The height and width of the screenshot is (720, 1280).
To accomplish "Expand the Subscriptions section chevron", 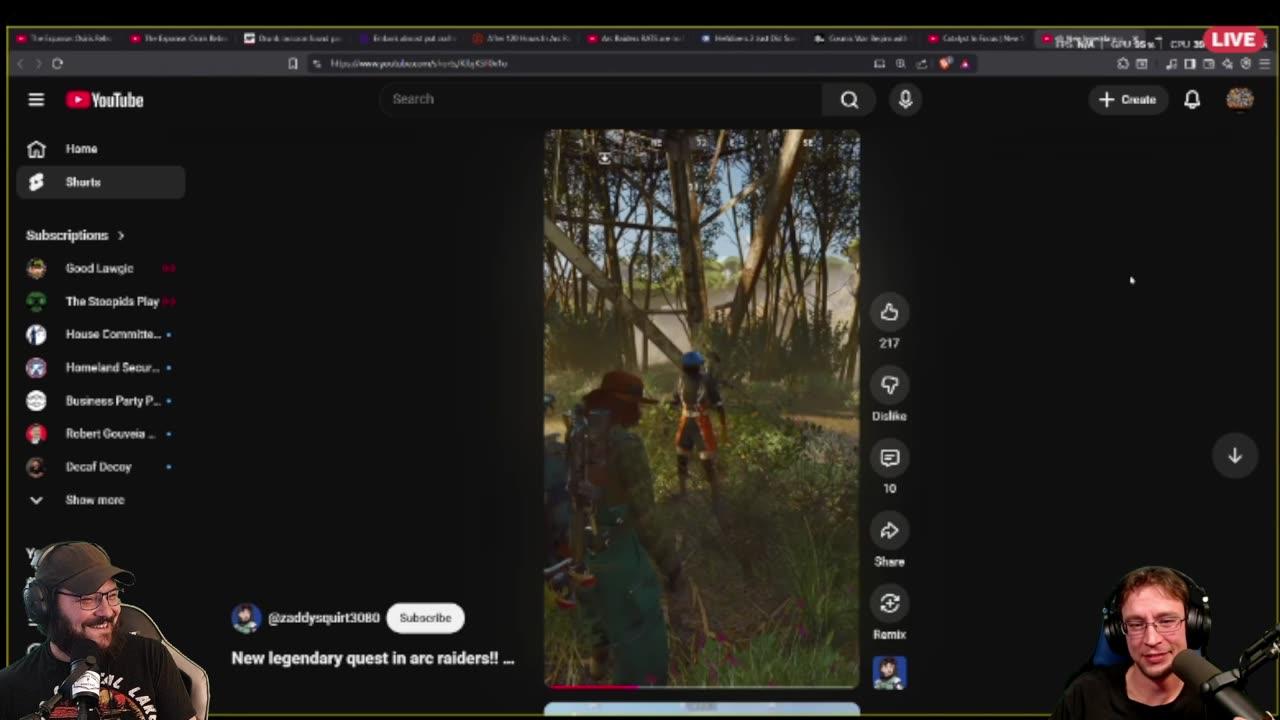I will point(121,236).
